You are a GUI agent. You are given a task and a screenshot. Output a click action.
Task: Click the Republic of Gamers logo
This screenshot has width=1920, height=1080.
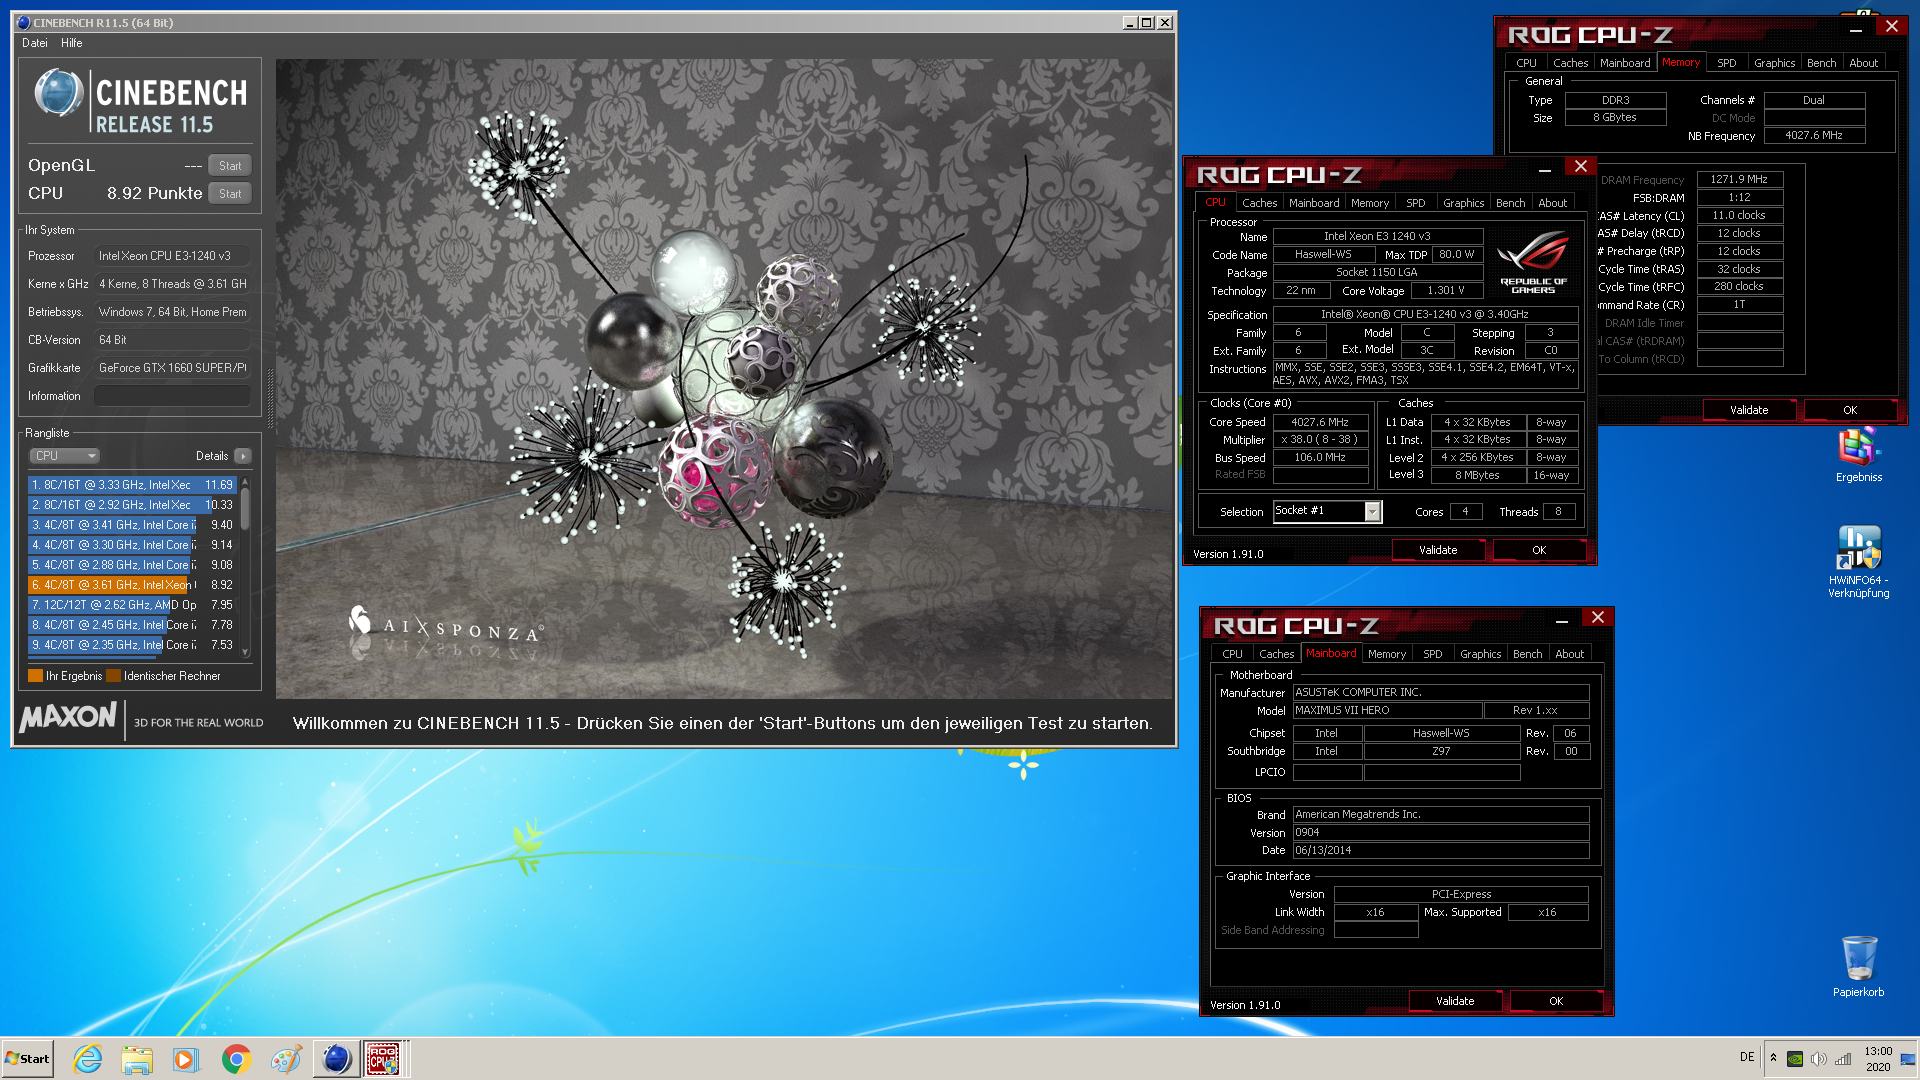1533,263
